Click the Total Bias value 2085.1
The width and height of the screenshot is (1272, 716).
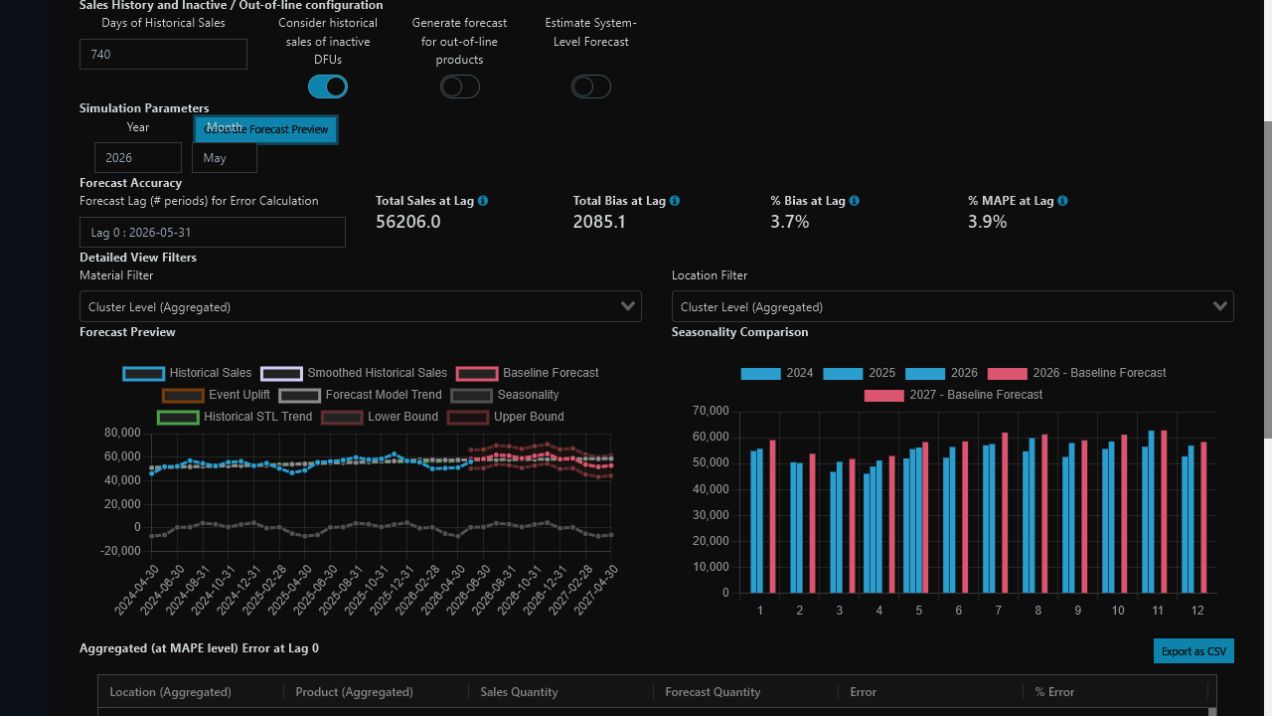(x=599, y=222)
